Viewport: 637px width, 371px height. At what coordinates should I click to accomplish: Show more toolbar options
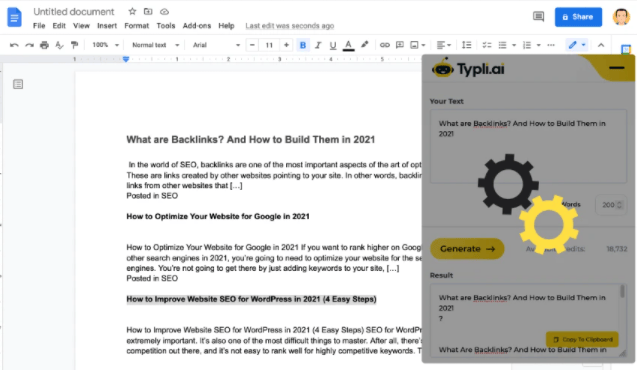(551, 45)
